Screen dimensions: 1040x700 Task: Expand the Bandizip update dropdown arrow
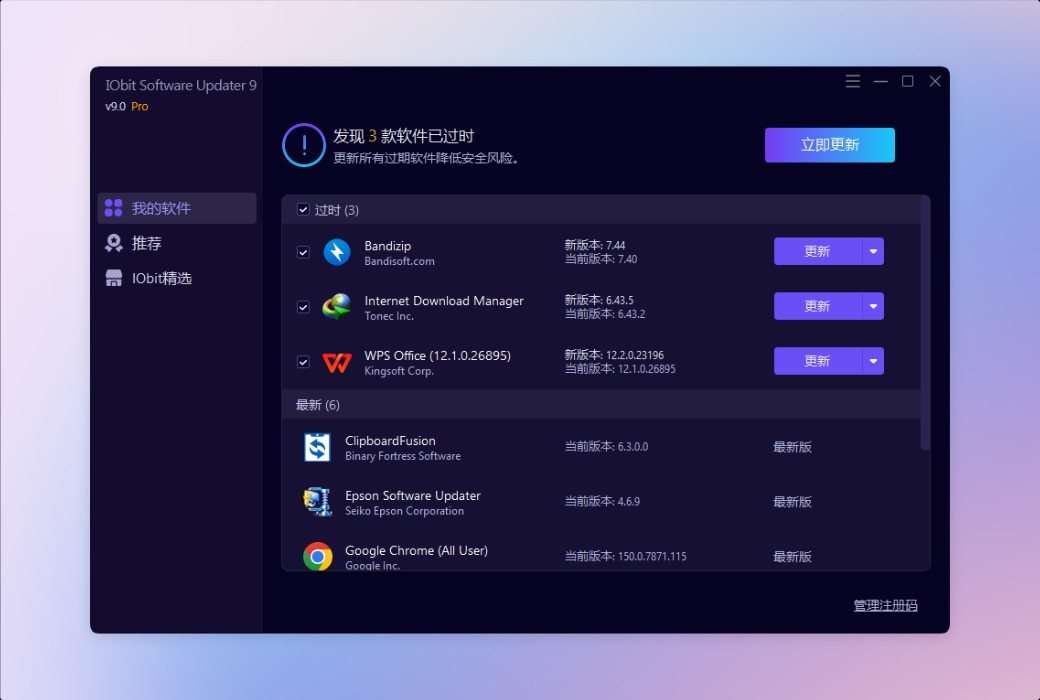click(874, 251)
